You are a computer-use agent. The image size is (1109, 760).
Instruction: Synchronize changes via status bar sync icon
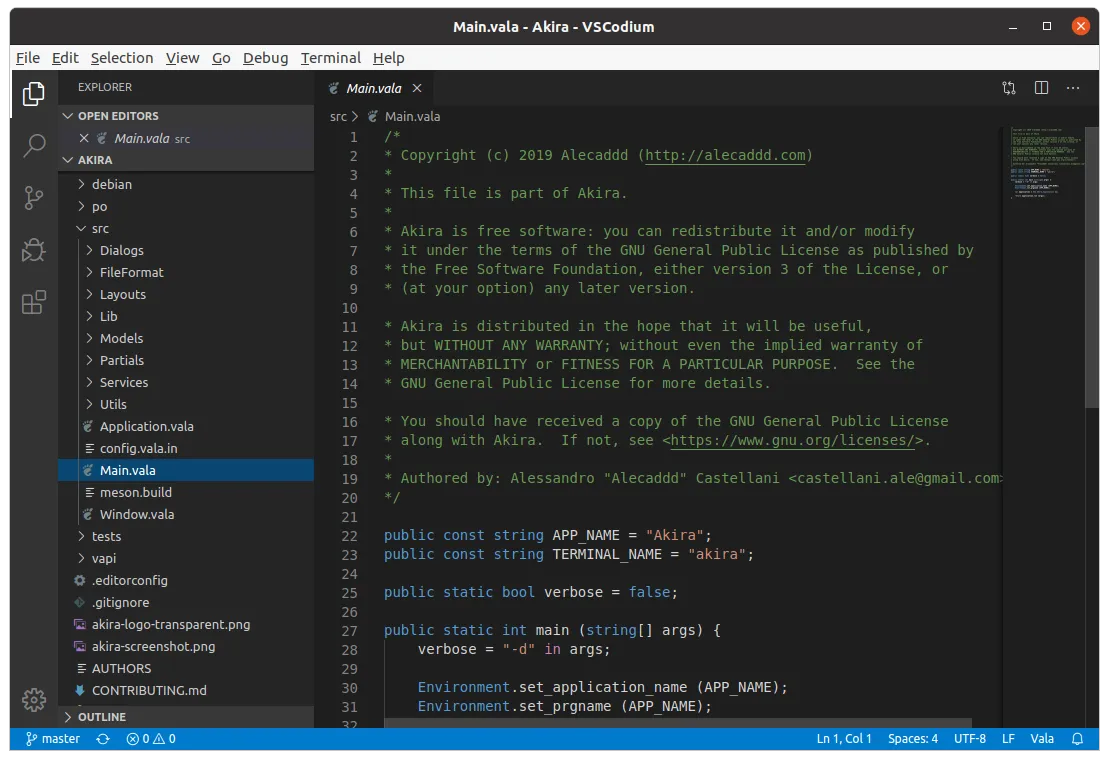103,739
